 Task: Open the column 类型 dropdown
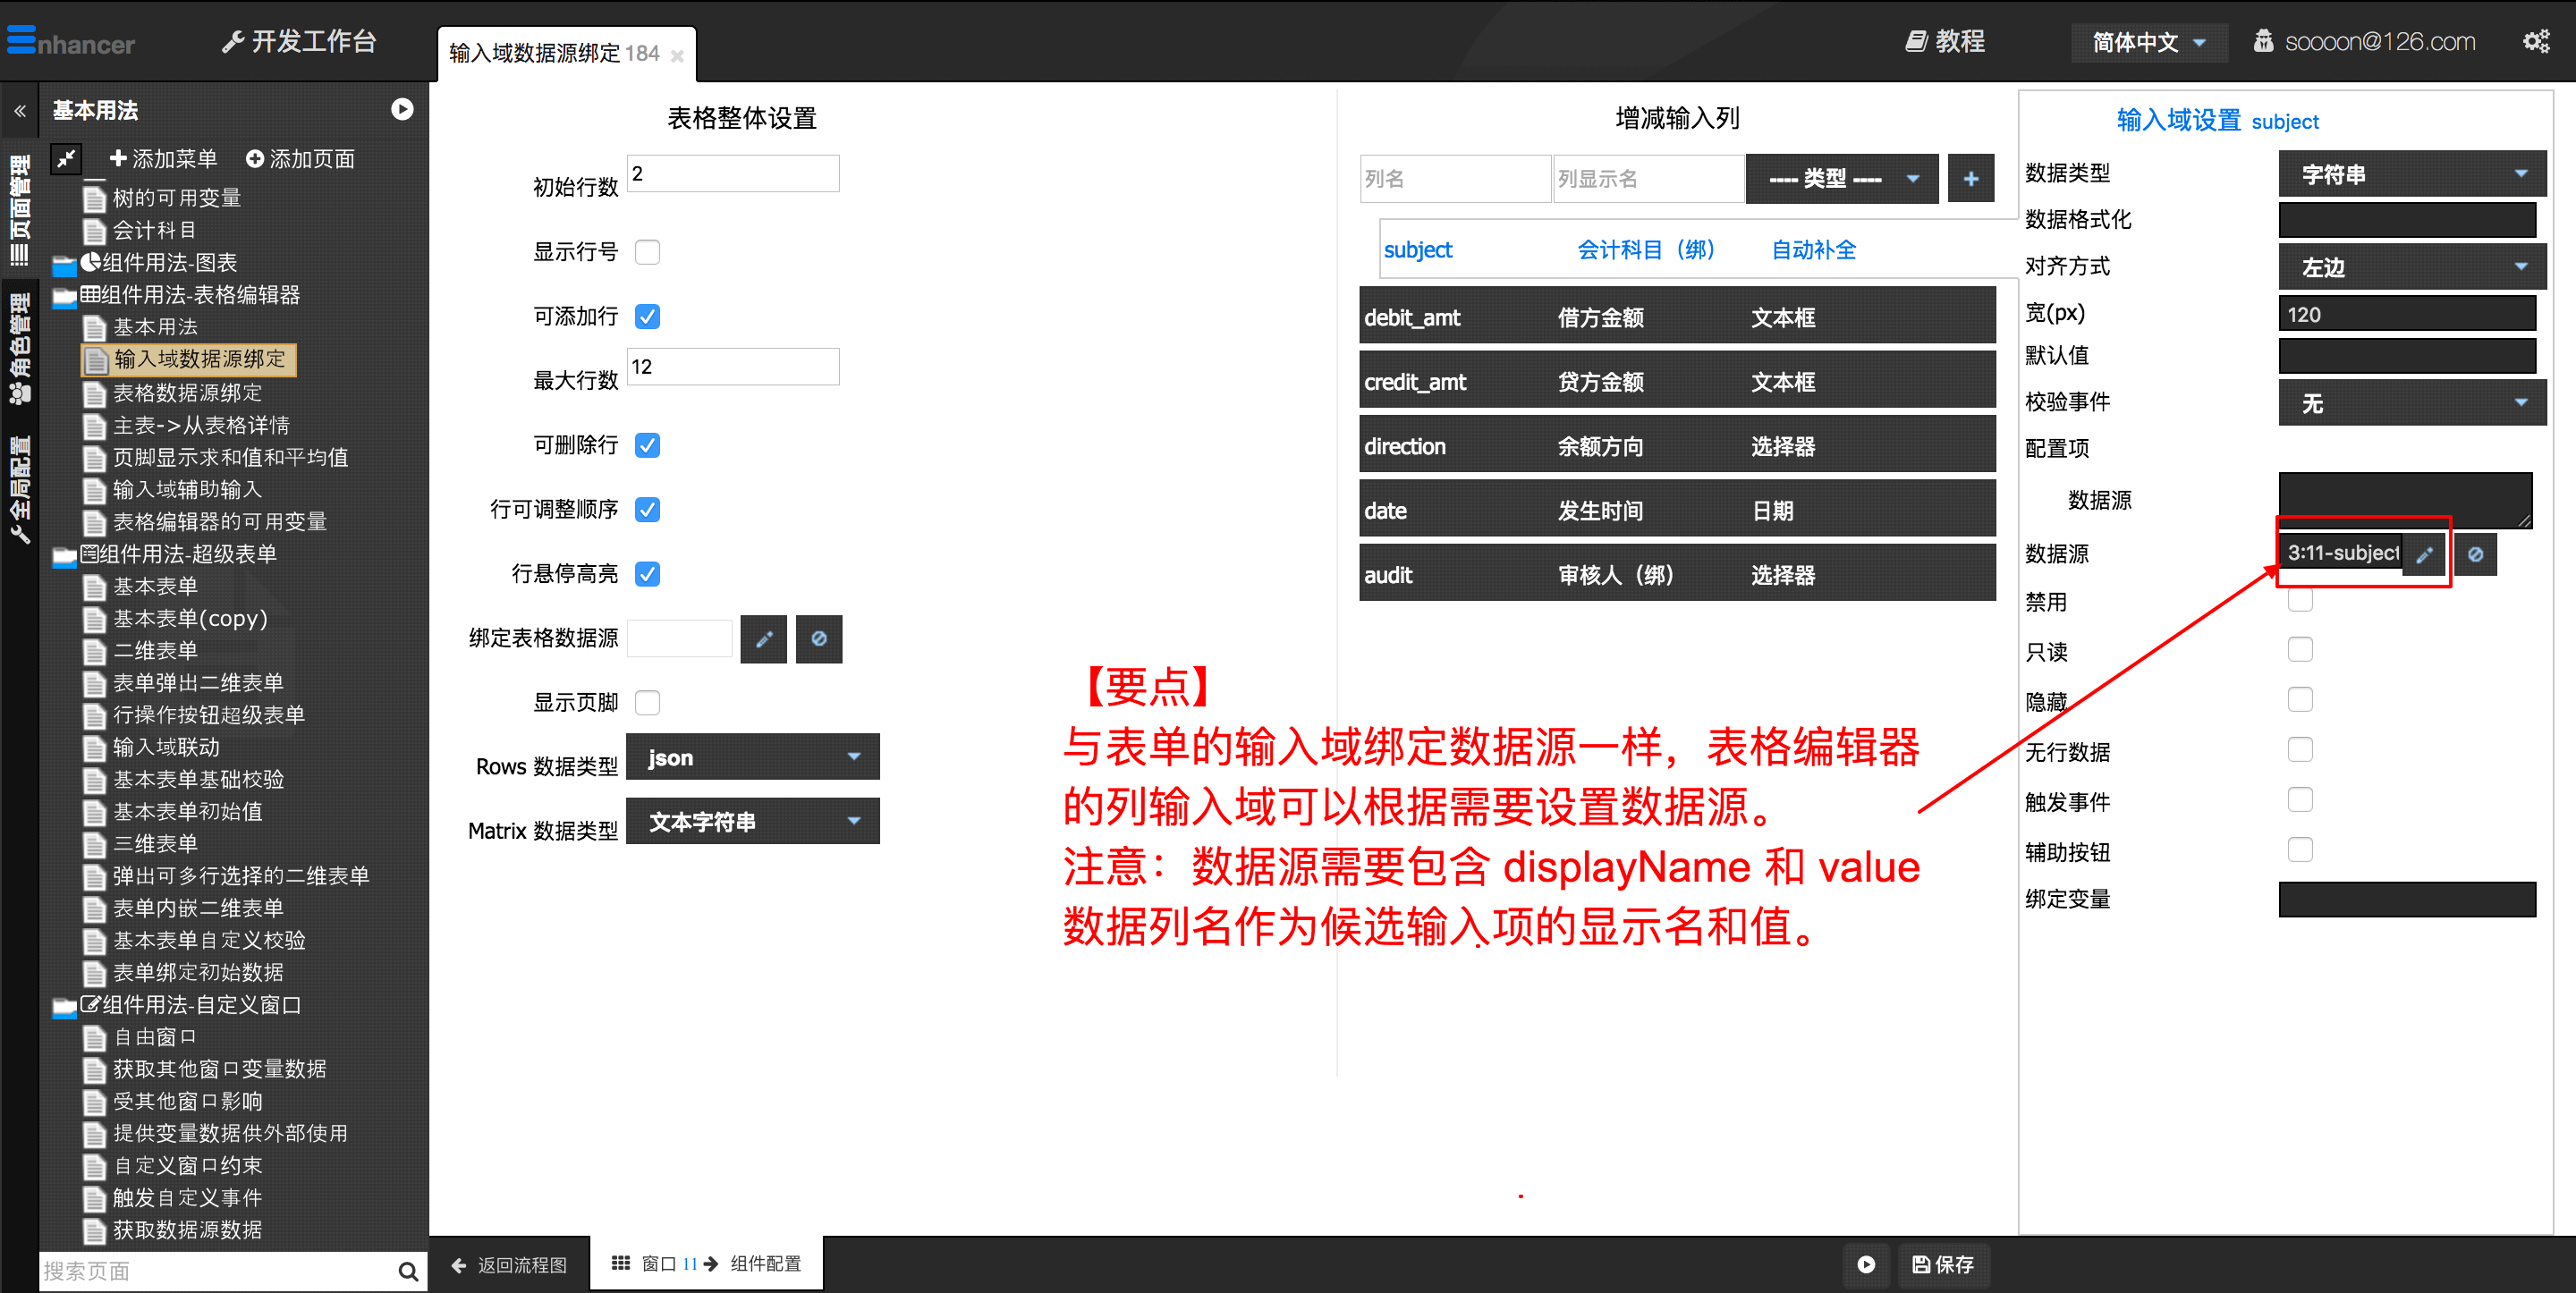coord(1841,179)
